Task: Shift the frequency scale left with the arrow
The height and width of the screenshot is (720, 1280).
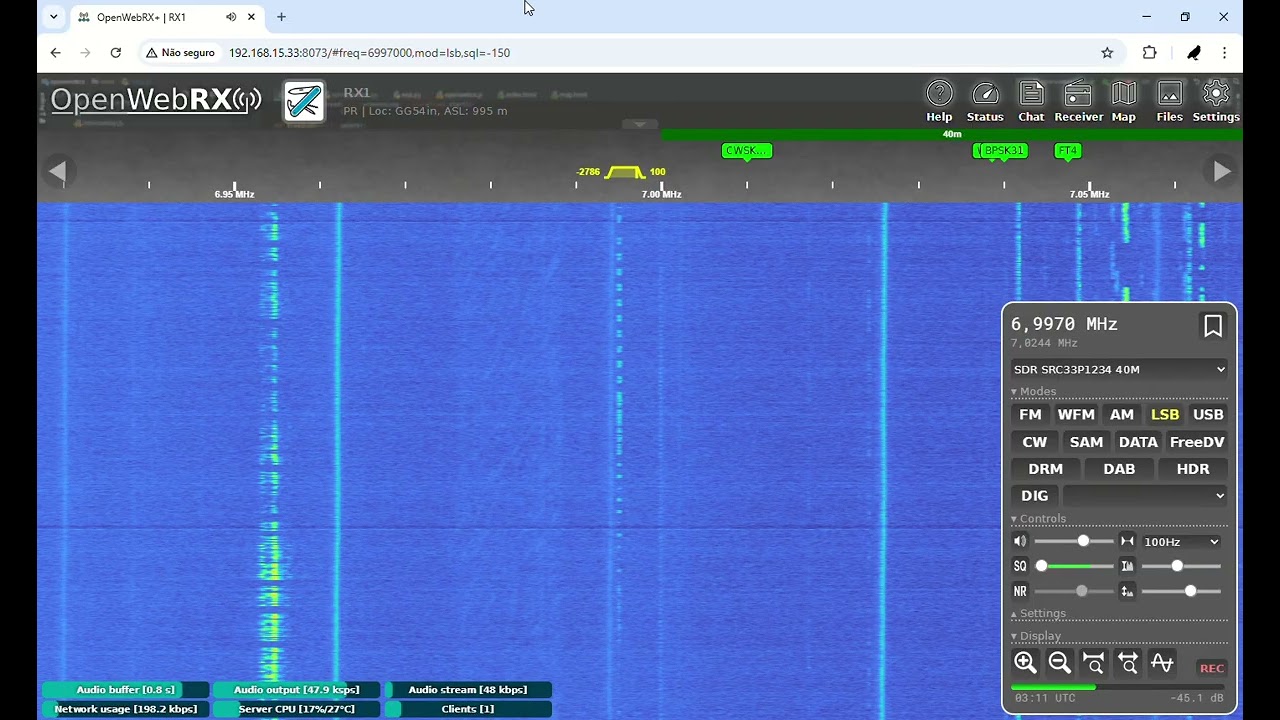Action: coord(58,171)
